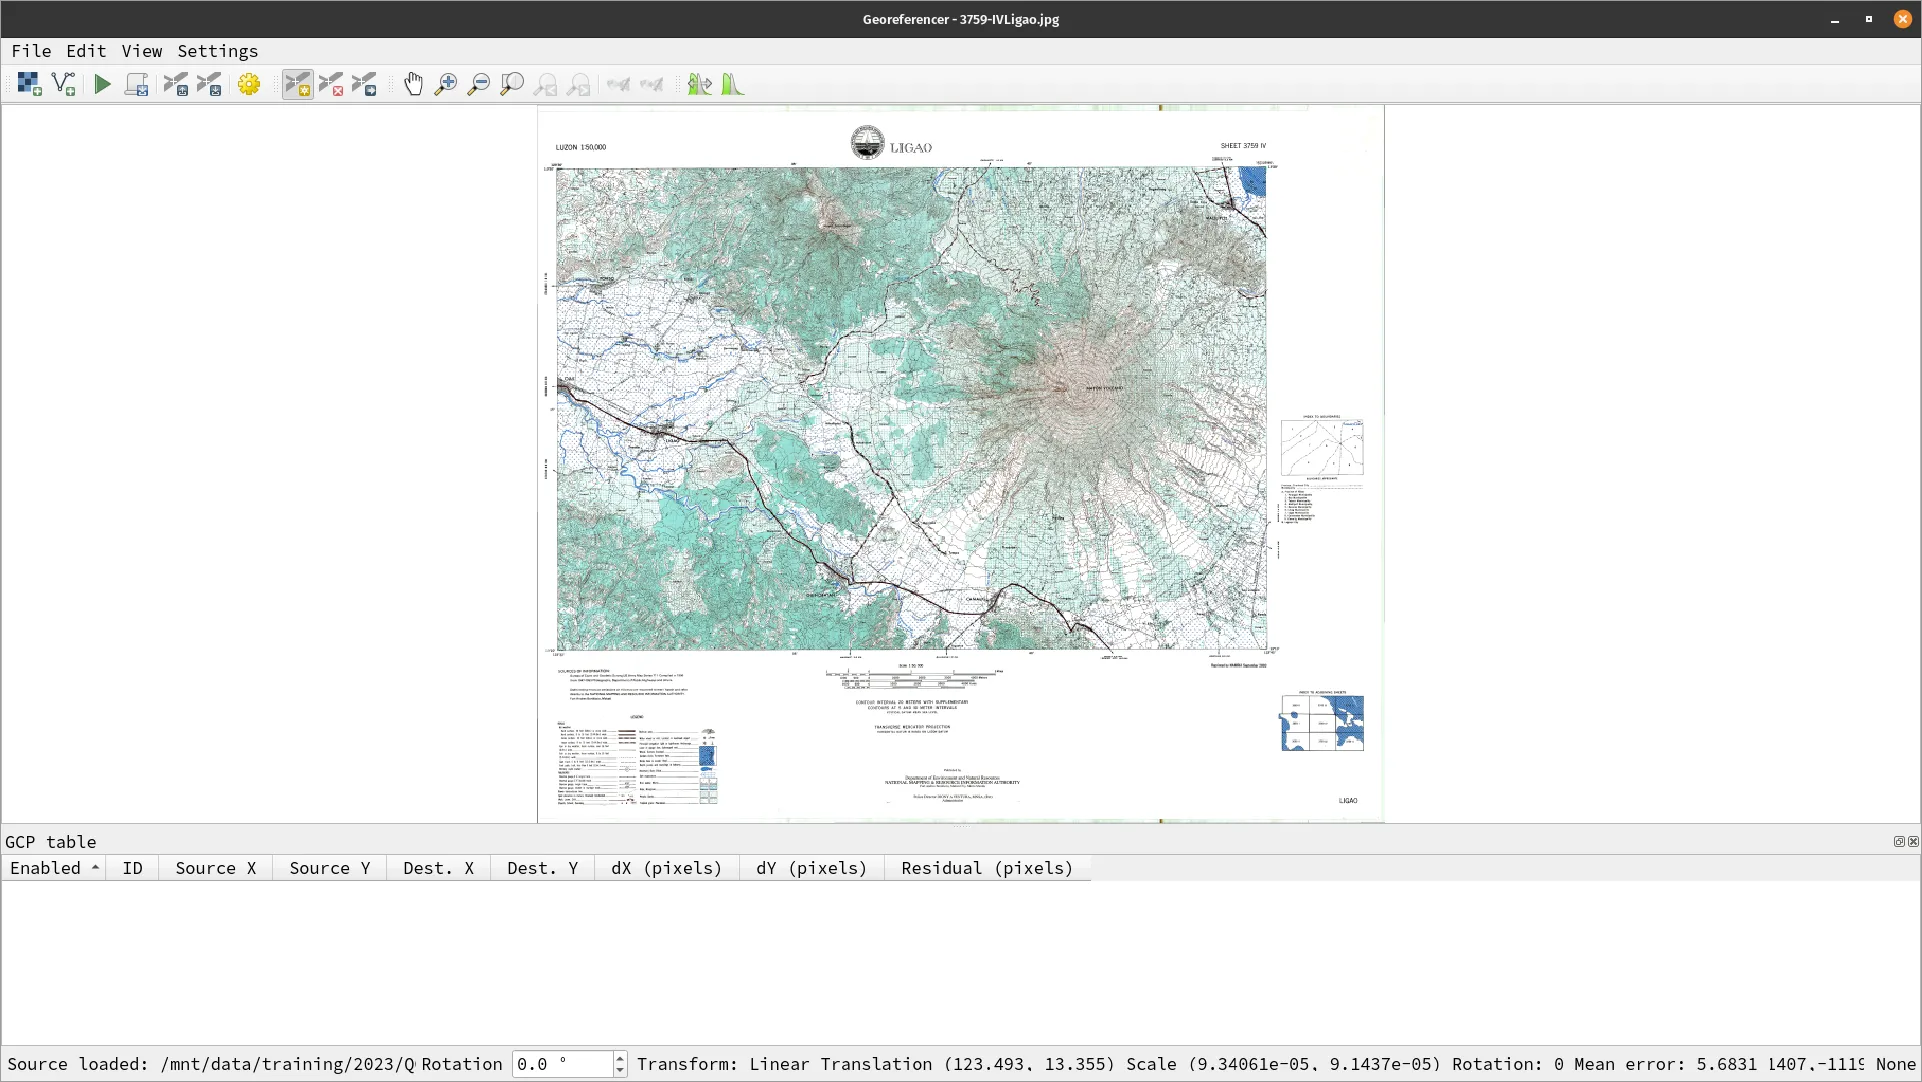1922x1082 pixels.
Task: Click the Full Histogram Stretch icon
Action: (x=732, y=85)
